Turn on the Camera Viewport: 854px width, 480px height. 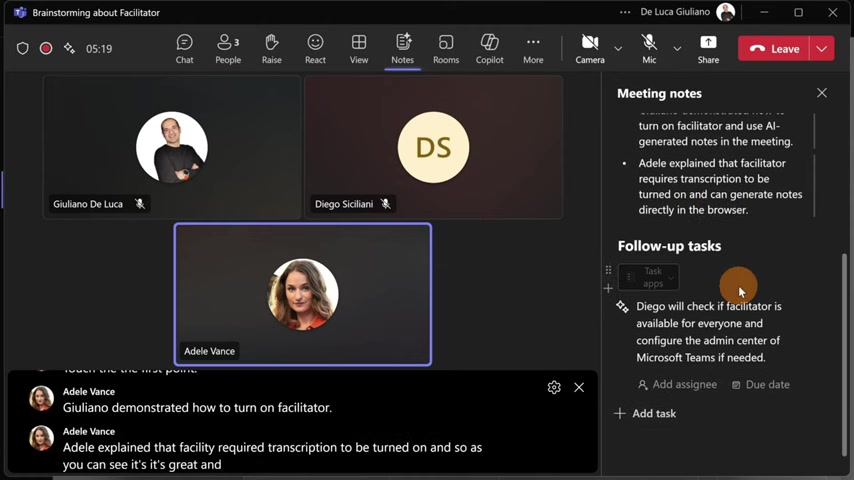(x=590, y=49)
